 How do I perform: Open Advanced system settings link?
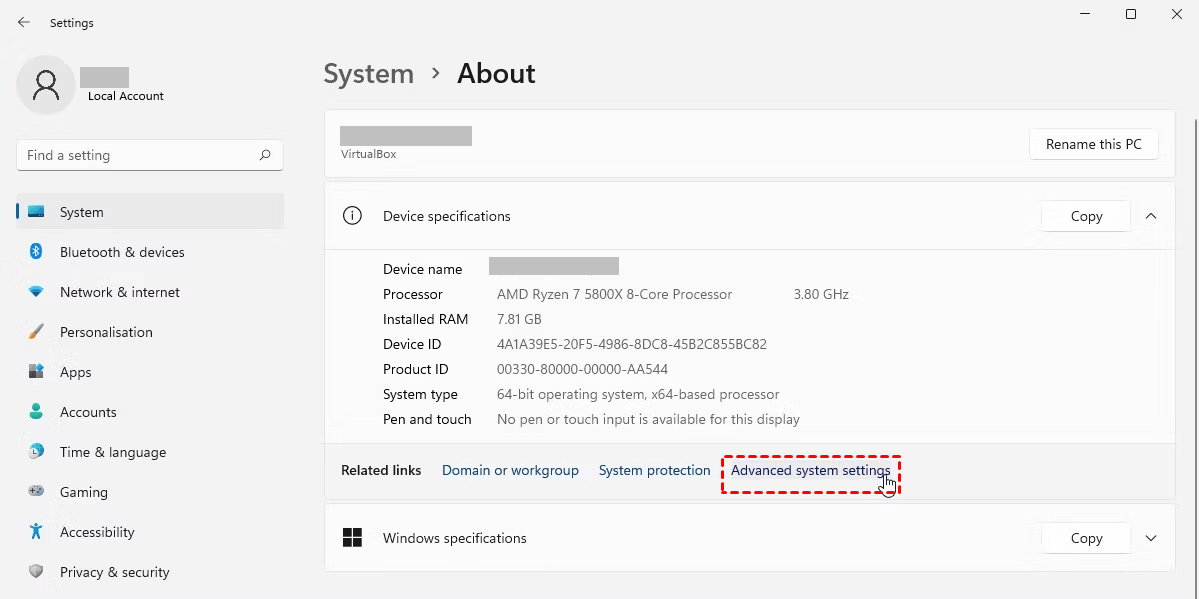click(810, 470)
